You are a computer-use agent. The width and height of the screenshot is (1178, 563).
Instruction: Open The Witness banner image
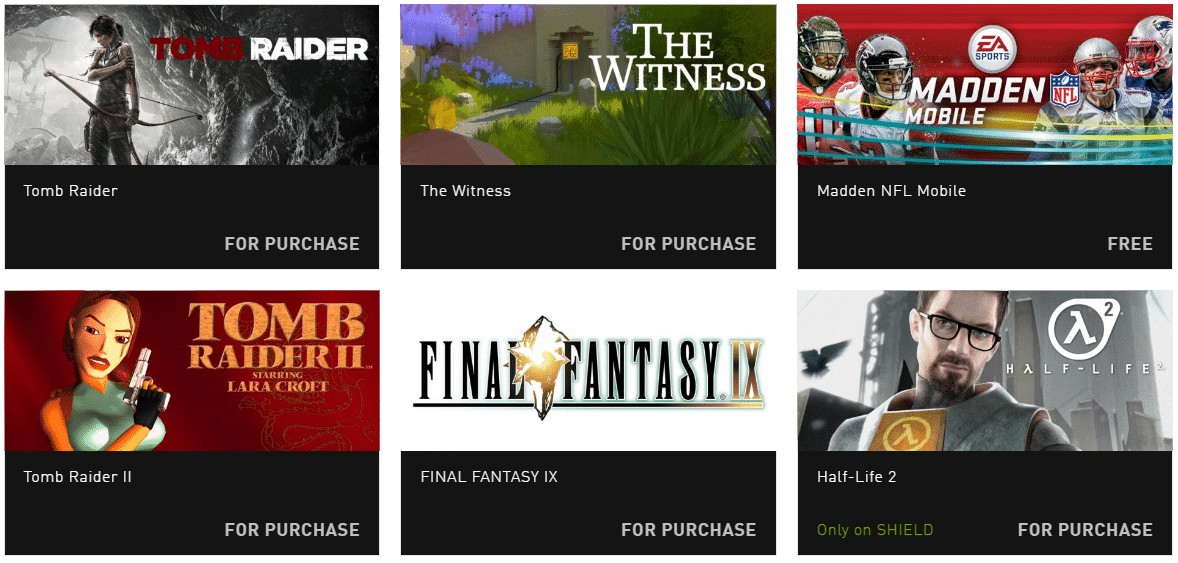point(588,85)
